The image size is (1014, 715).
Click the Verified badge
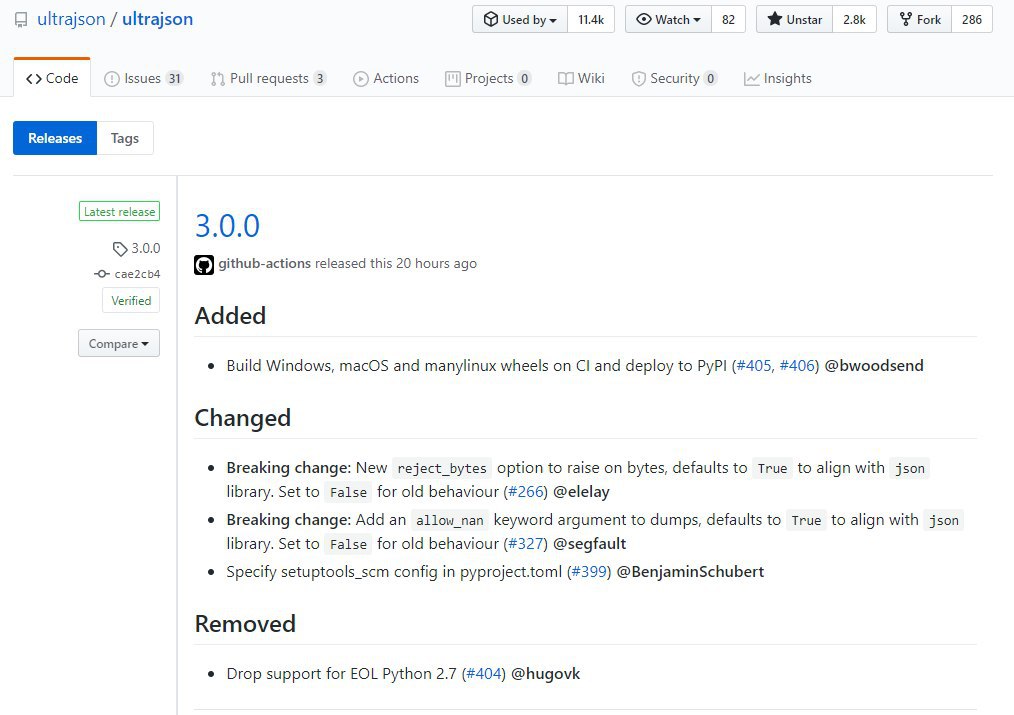pos(131,301)
